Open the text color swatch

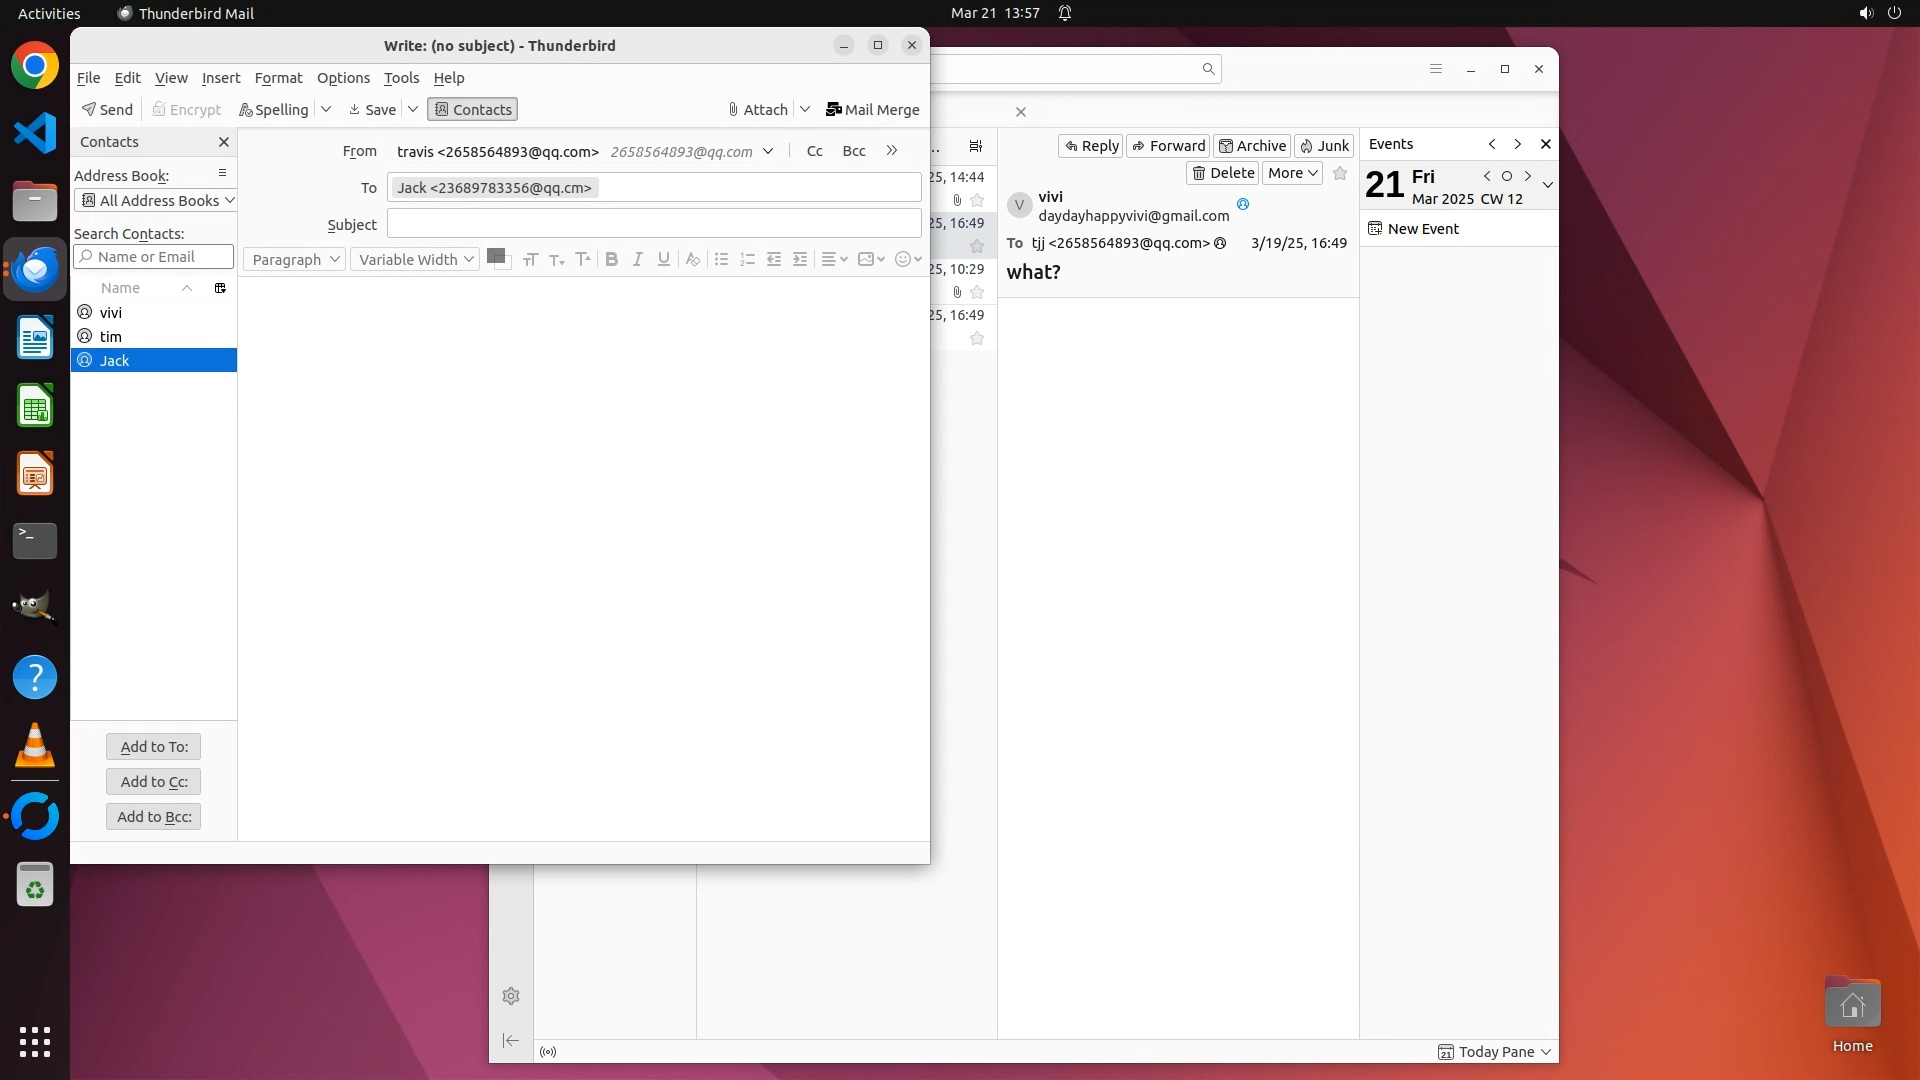click(x=495, y=256)
